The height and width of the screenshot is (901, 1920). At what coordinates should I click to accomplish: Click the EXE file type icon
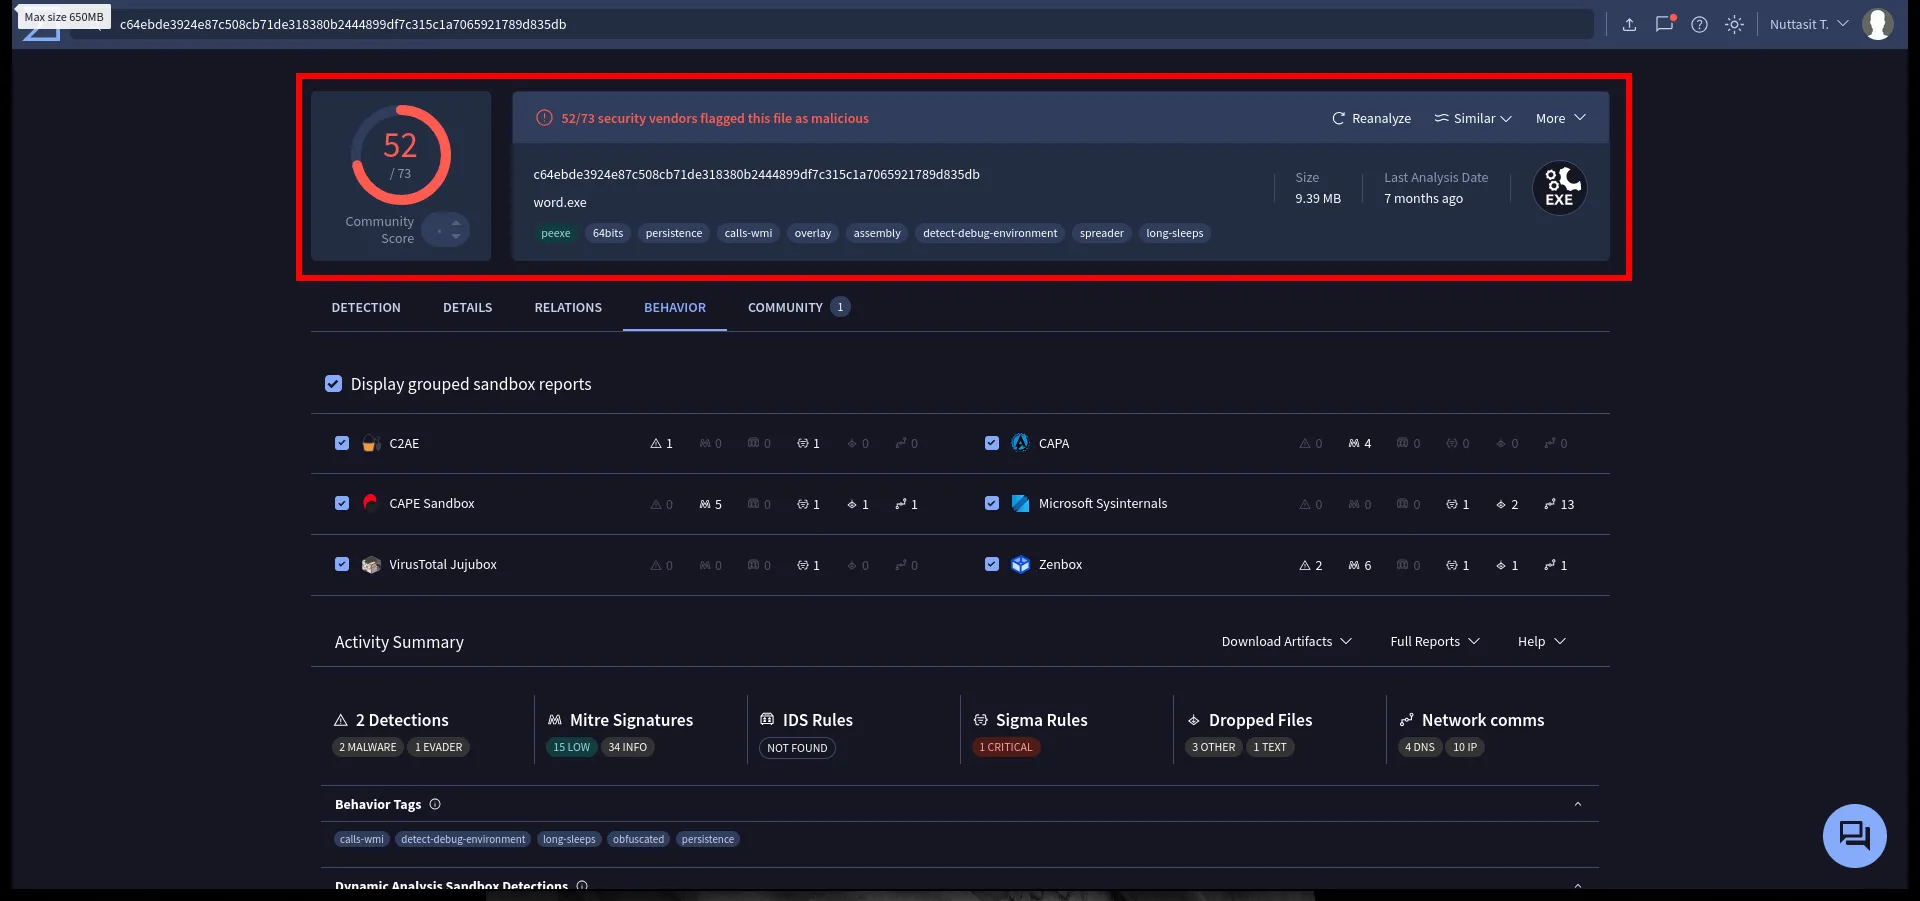(x=1559, y=188)
